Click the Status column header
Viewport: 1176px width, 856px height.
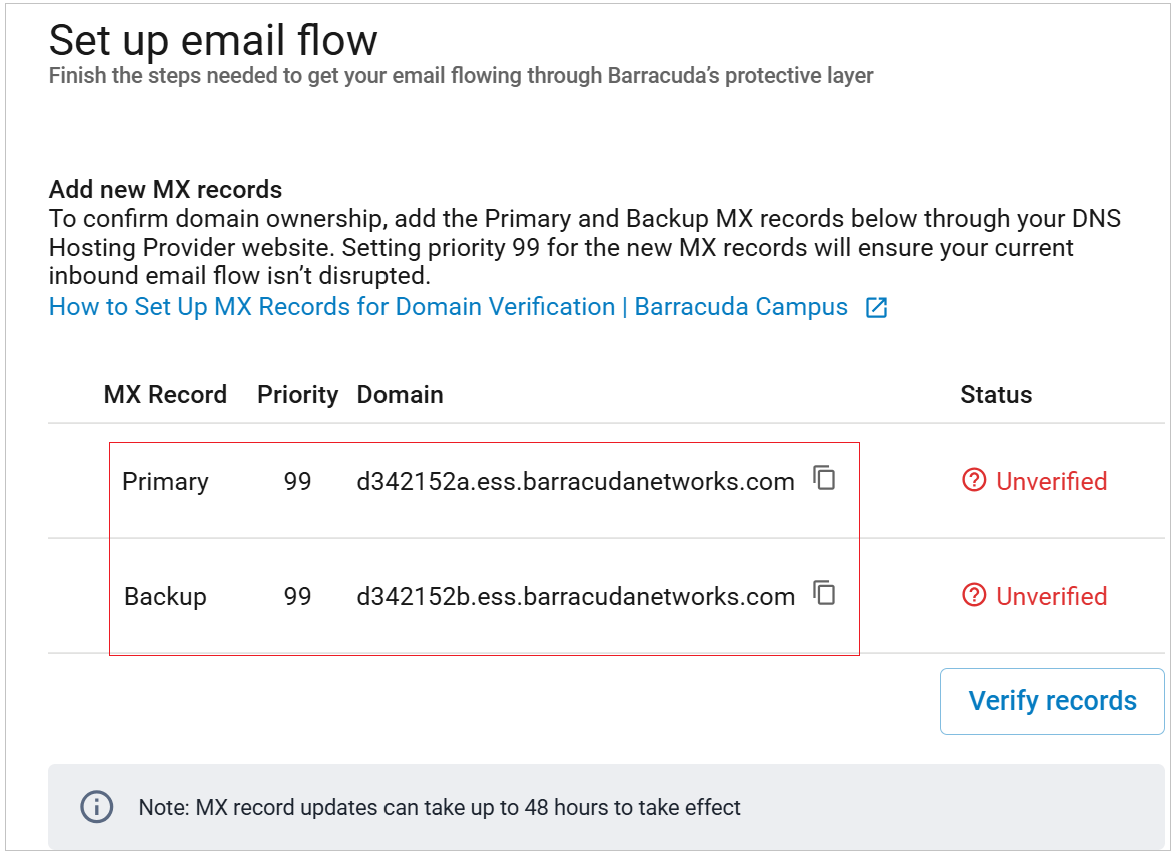coord(996,395)
